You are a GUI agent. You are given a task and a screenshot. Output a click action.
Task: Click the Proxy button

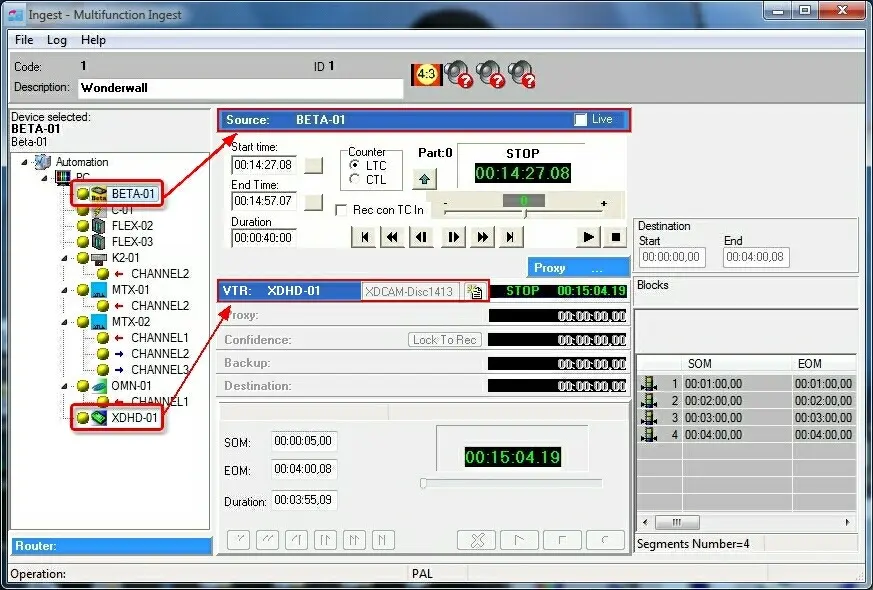pos(578,268)
